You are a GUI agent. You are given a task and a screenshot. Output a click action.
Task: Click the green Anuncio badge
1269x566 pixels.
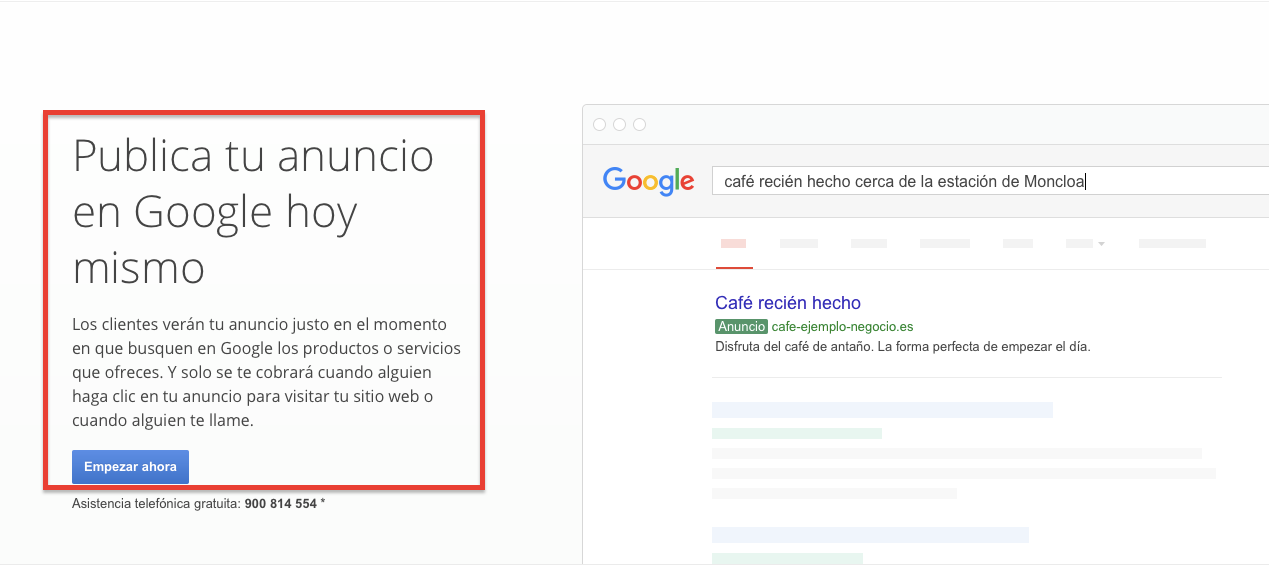(741, 327)
